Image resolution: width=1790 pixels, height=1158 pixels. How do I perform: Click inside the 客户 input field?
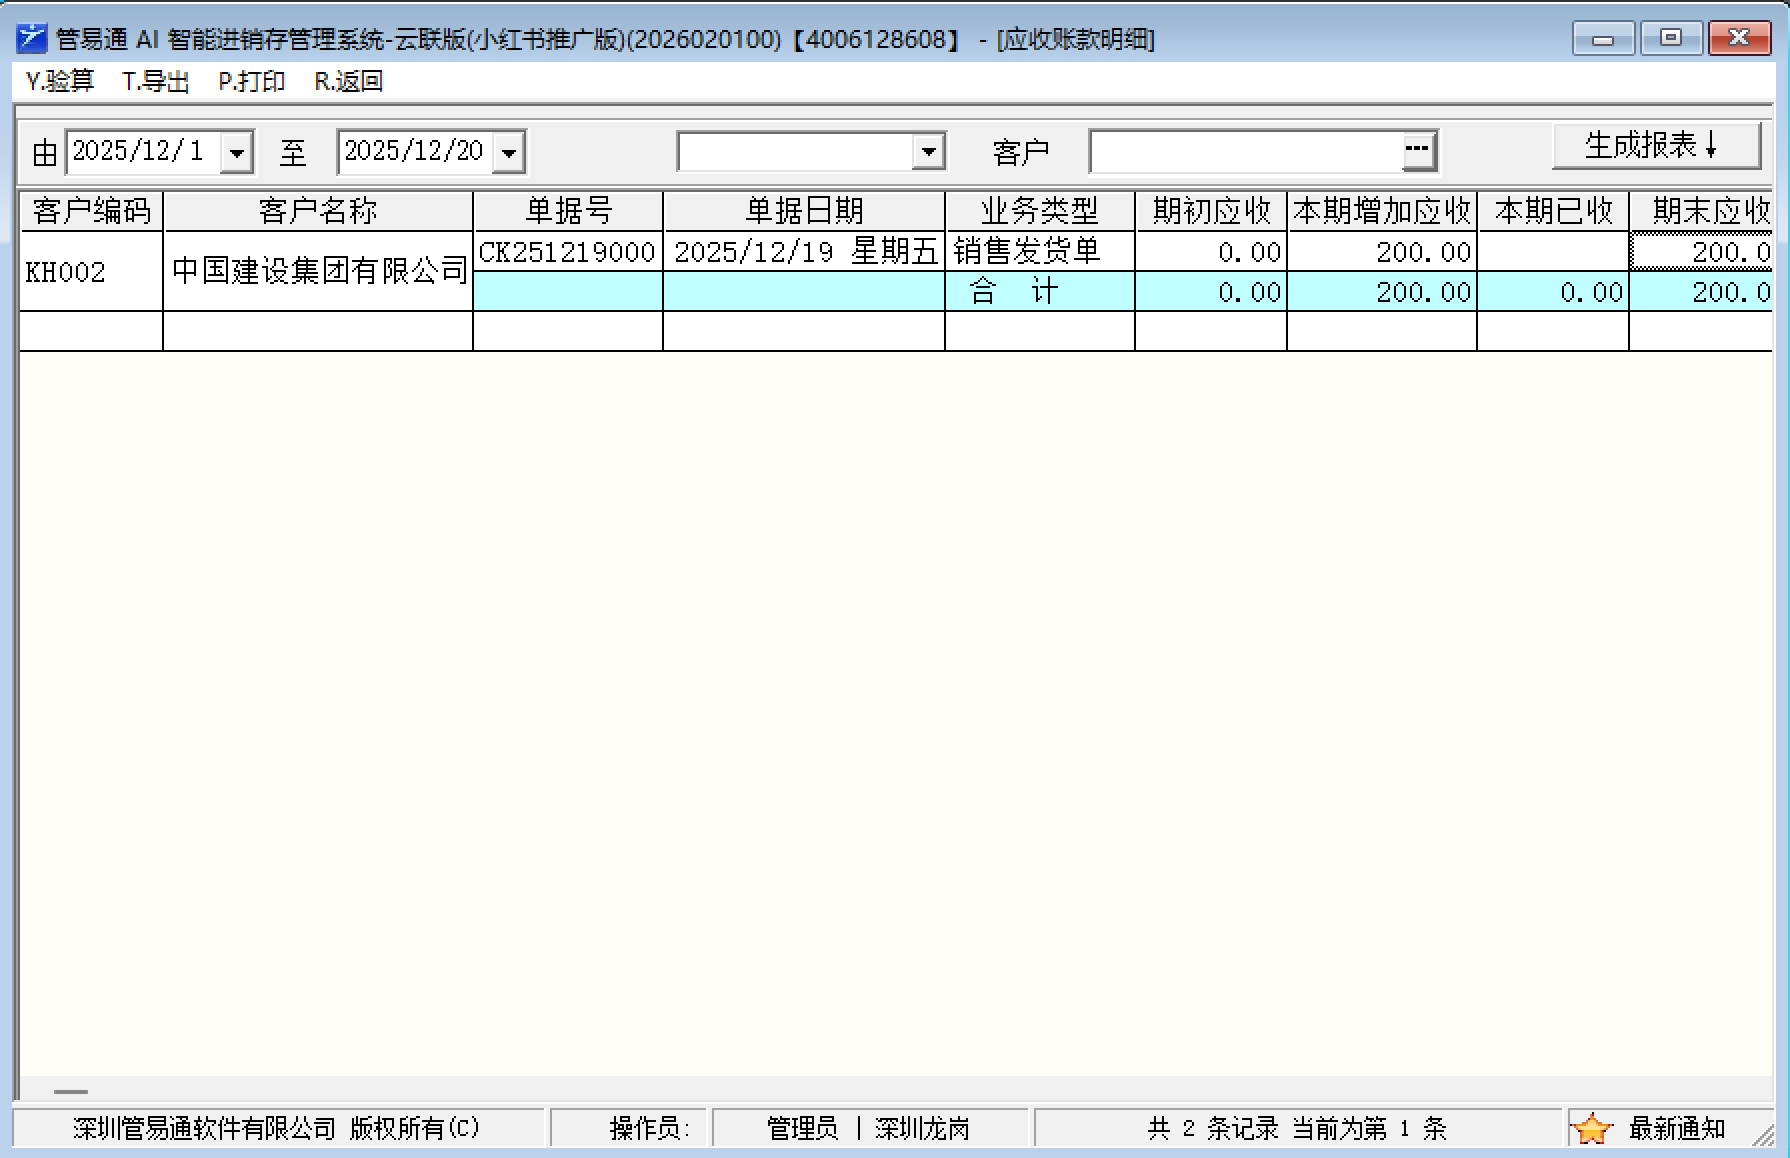[x=1245, y=152]
